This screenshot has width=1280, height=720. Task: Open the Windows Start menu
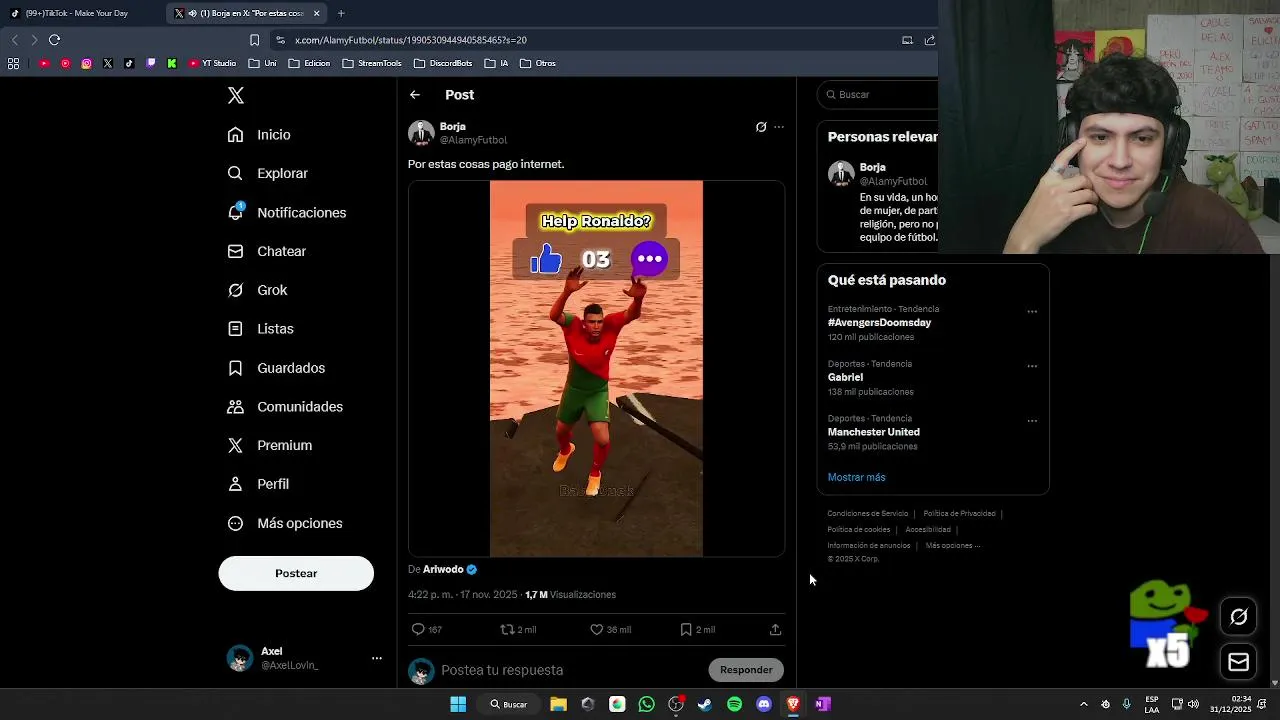click(458, 704)
